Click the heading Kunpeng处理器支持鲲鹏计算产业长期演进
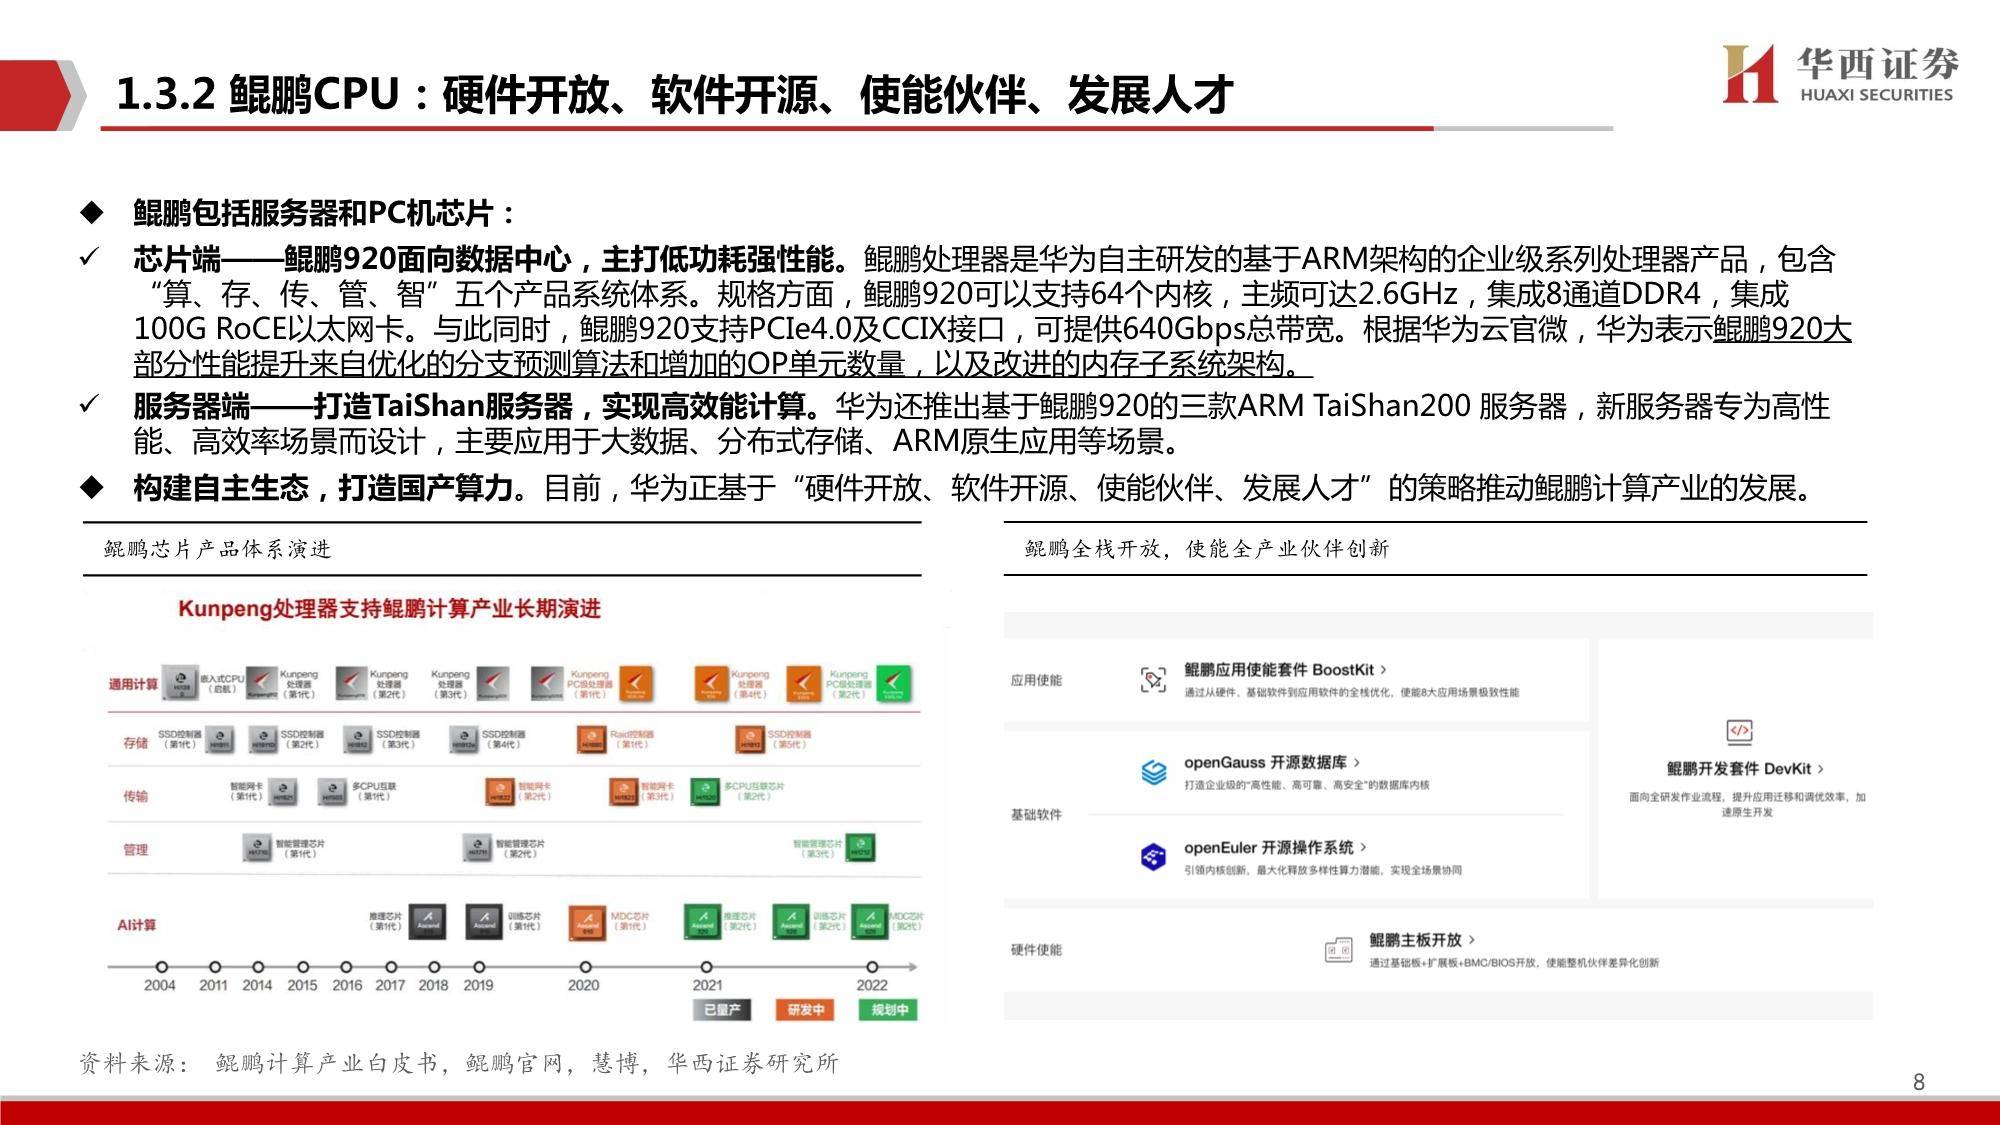The height and width of the screenshot is (1125, 2000). 389,609
